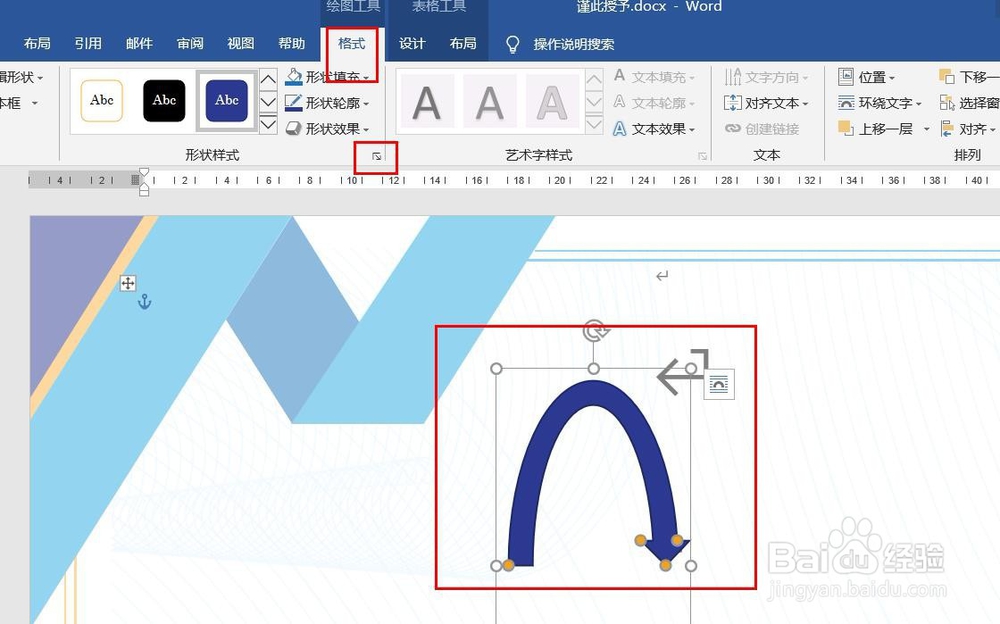This screenshot has width=1000, height=624.
Task: Click the shape fill paint bucket icon
Action: [x=293, y=77]
